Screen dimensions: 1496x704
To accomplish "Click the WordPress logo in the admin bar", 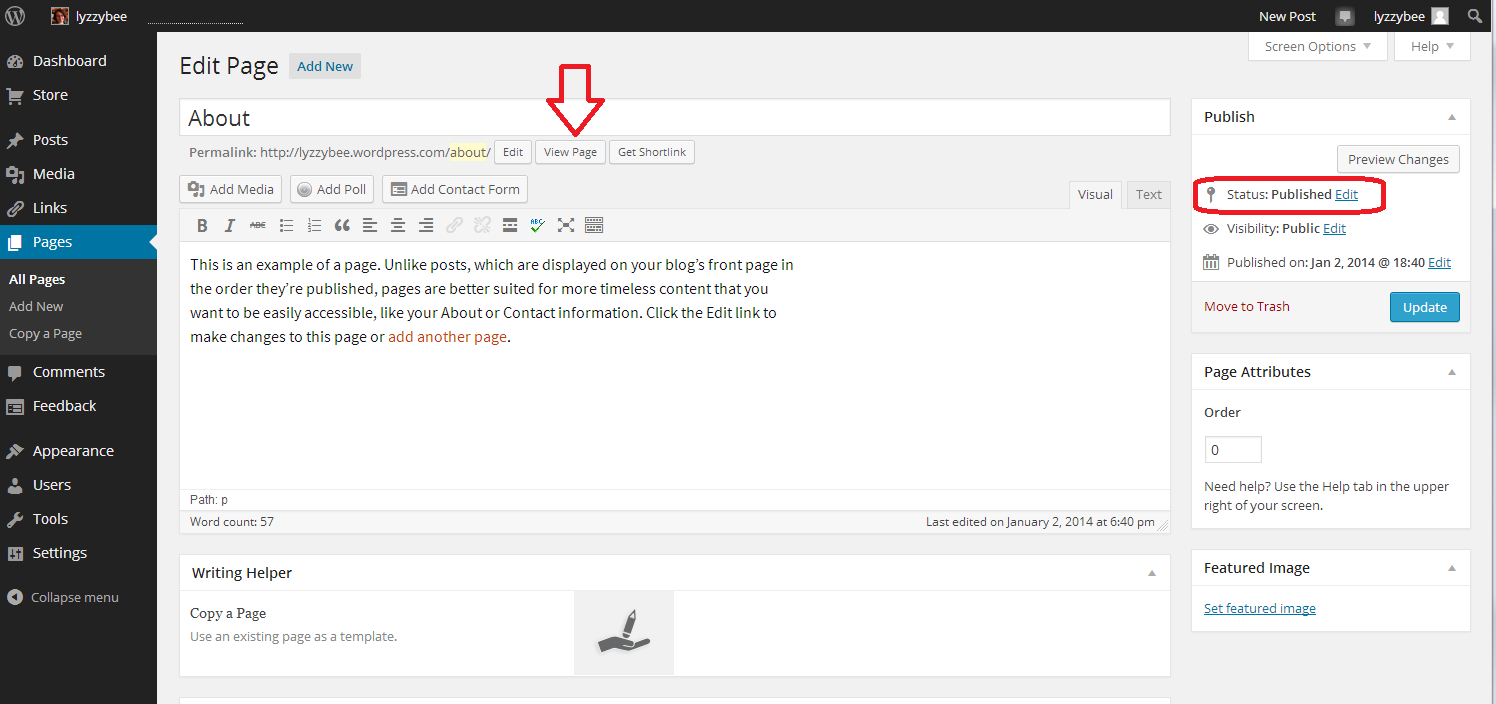I will pyautogui.click(x=15, y=16).
